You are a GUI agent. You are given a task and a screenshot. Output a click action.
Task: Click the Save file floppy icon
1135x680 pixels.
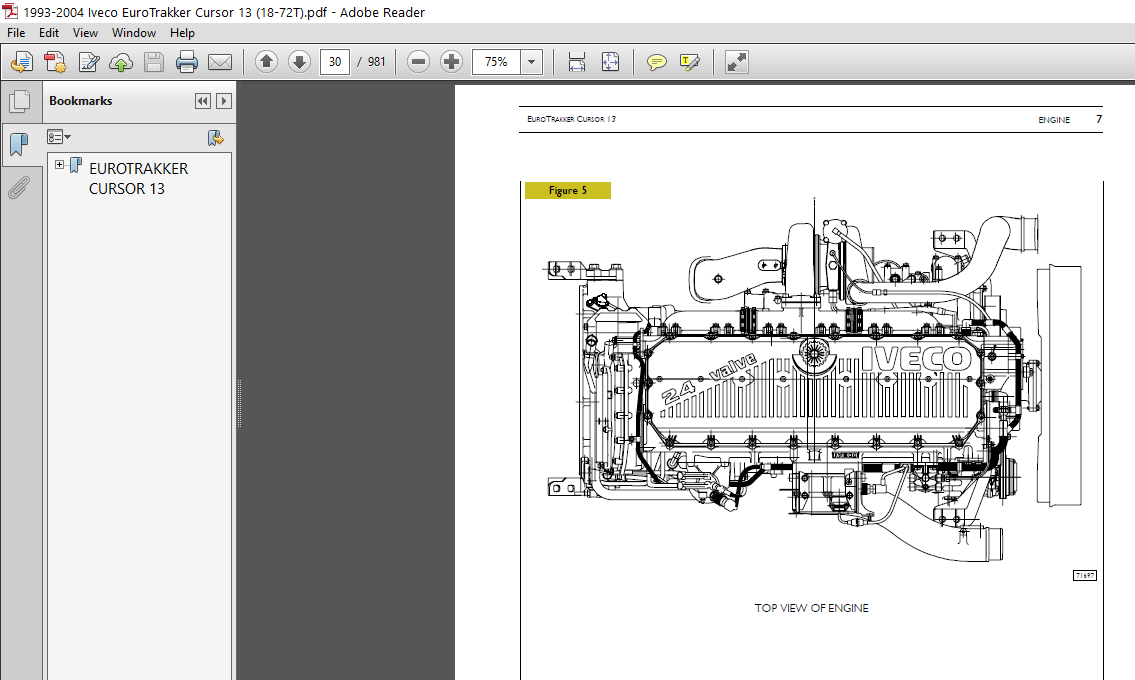(x=153, y=62)
